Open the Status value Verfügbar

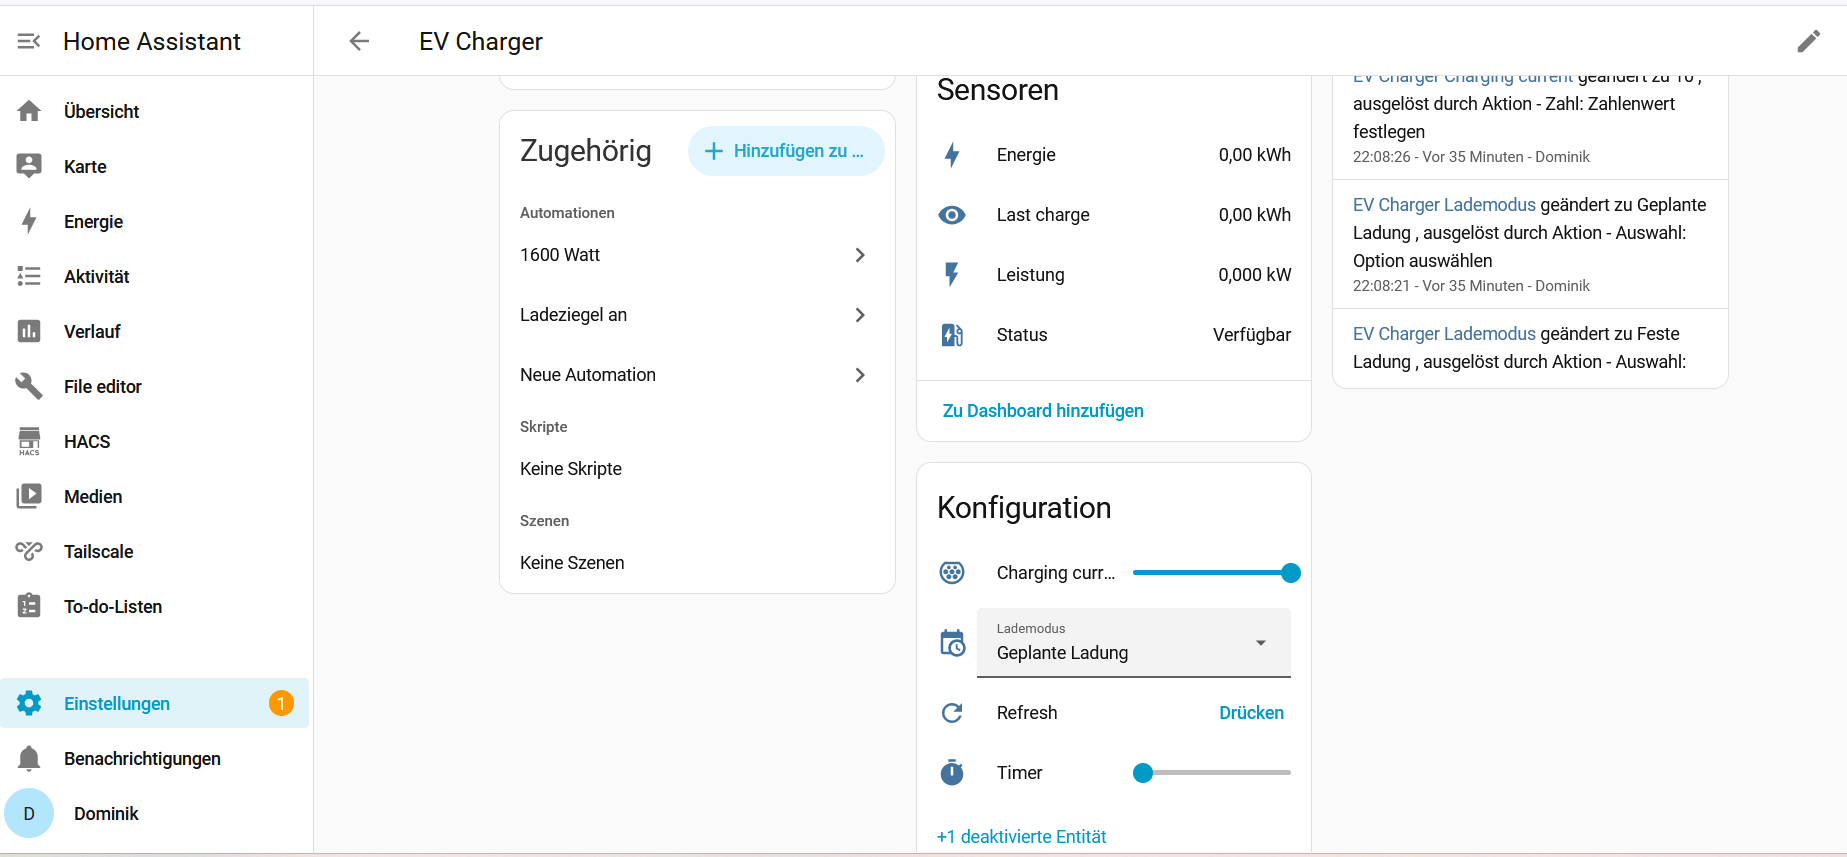[x=1252, y=335]
